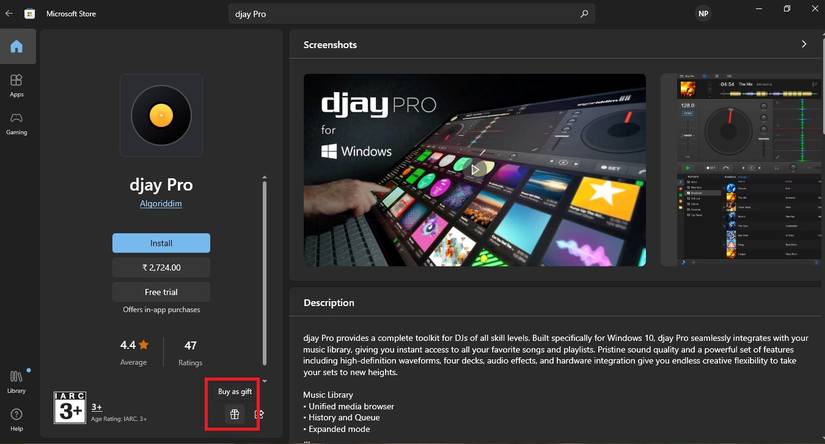Start the Free trial

[161, 291]
